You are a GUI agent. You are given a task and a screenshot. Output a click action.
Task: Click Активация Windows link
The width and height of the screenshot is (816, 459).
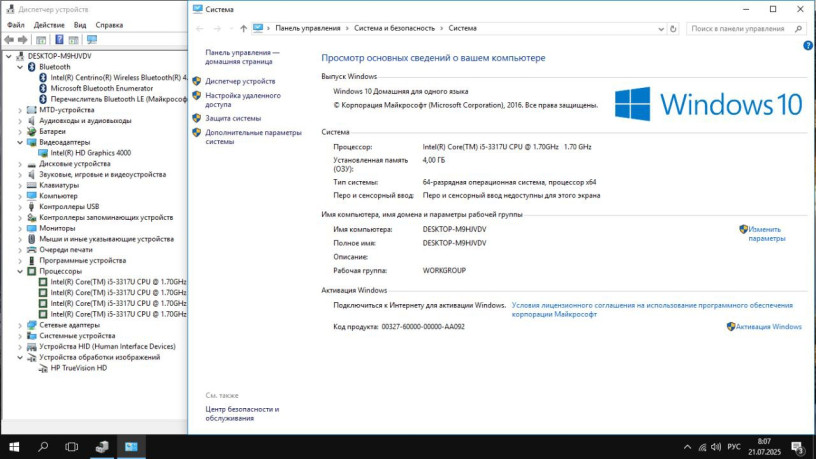click(768, 327)
